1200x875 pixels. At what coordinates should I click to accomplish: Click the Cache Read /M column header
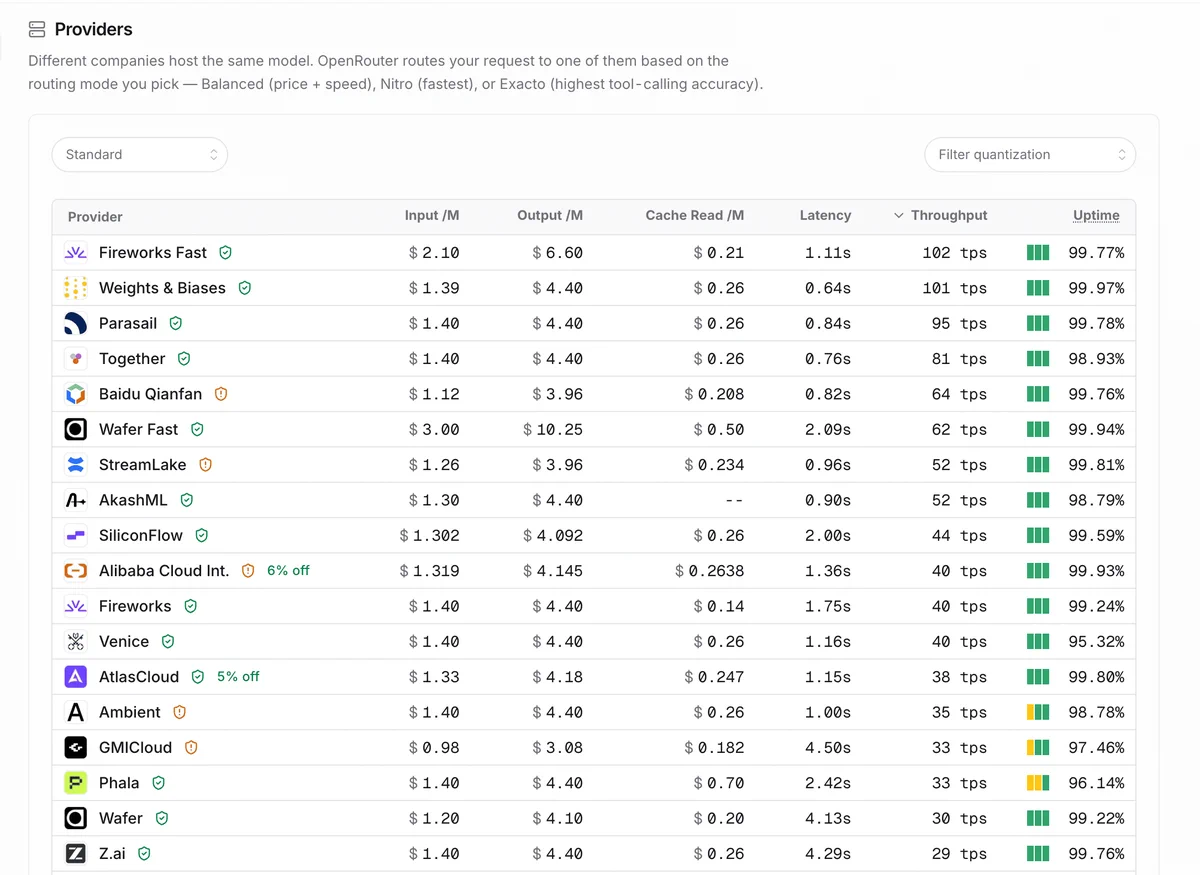[x=695, y=215]
